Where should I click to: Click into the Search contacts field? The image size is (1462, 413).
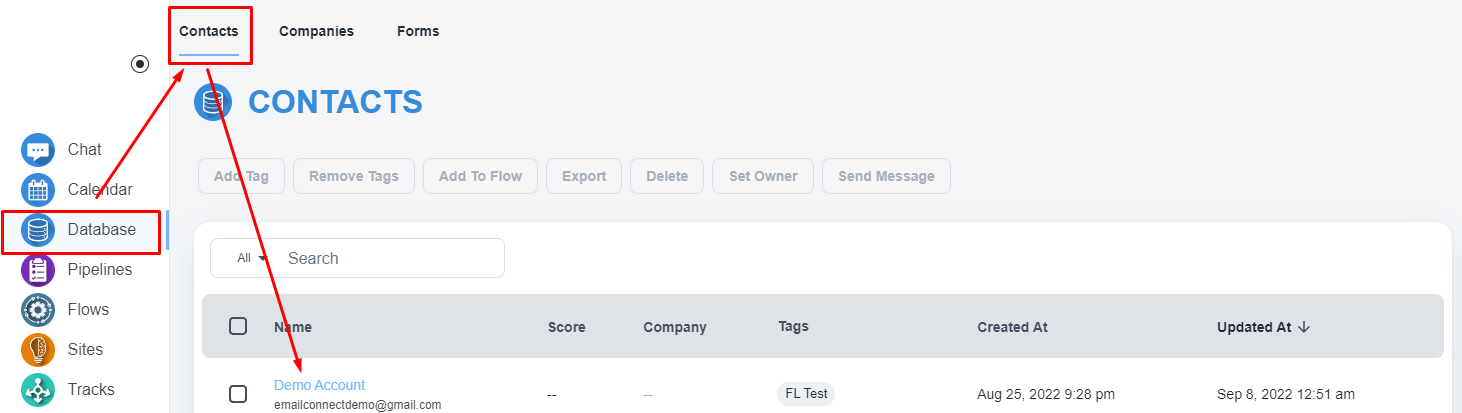pyautogui.click(x=390, y=258)
